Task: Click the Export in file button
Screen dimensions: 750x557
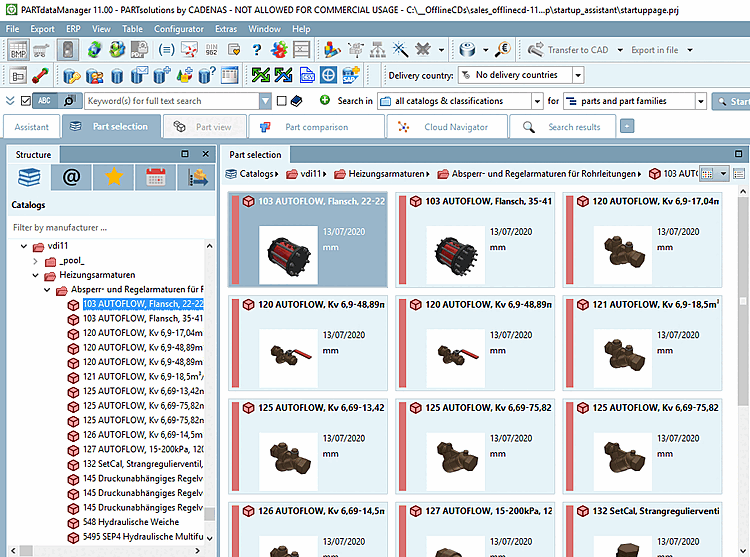Action: (x=654, y=49)
